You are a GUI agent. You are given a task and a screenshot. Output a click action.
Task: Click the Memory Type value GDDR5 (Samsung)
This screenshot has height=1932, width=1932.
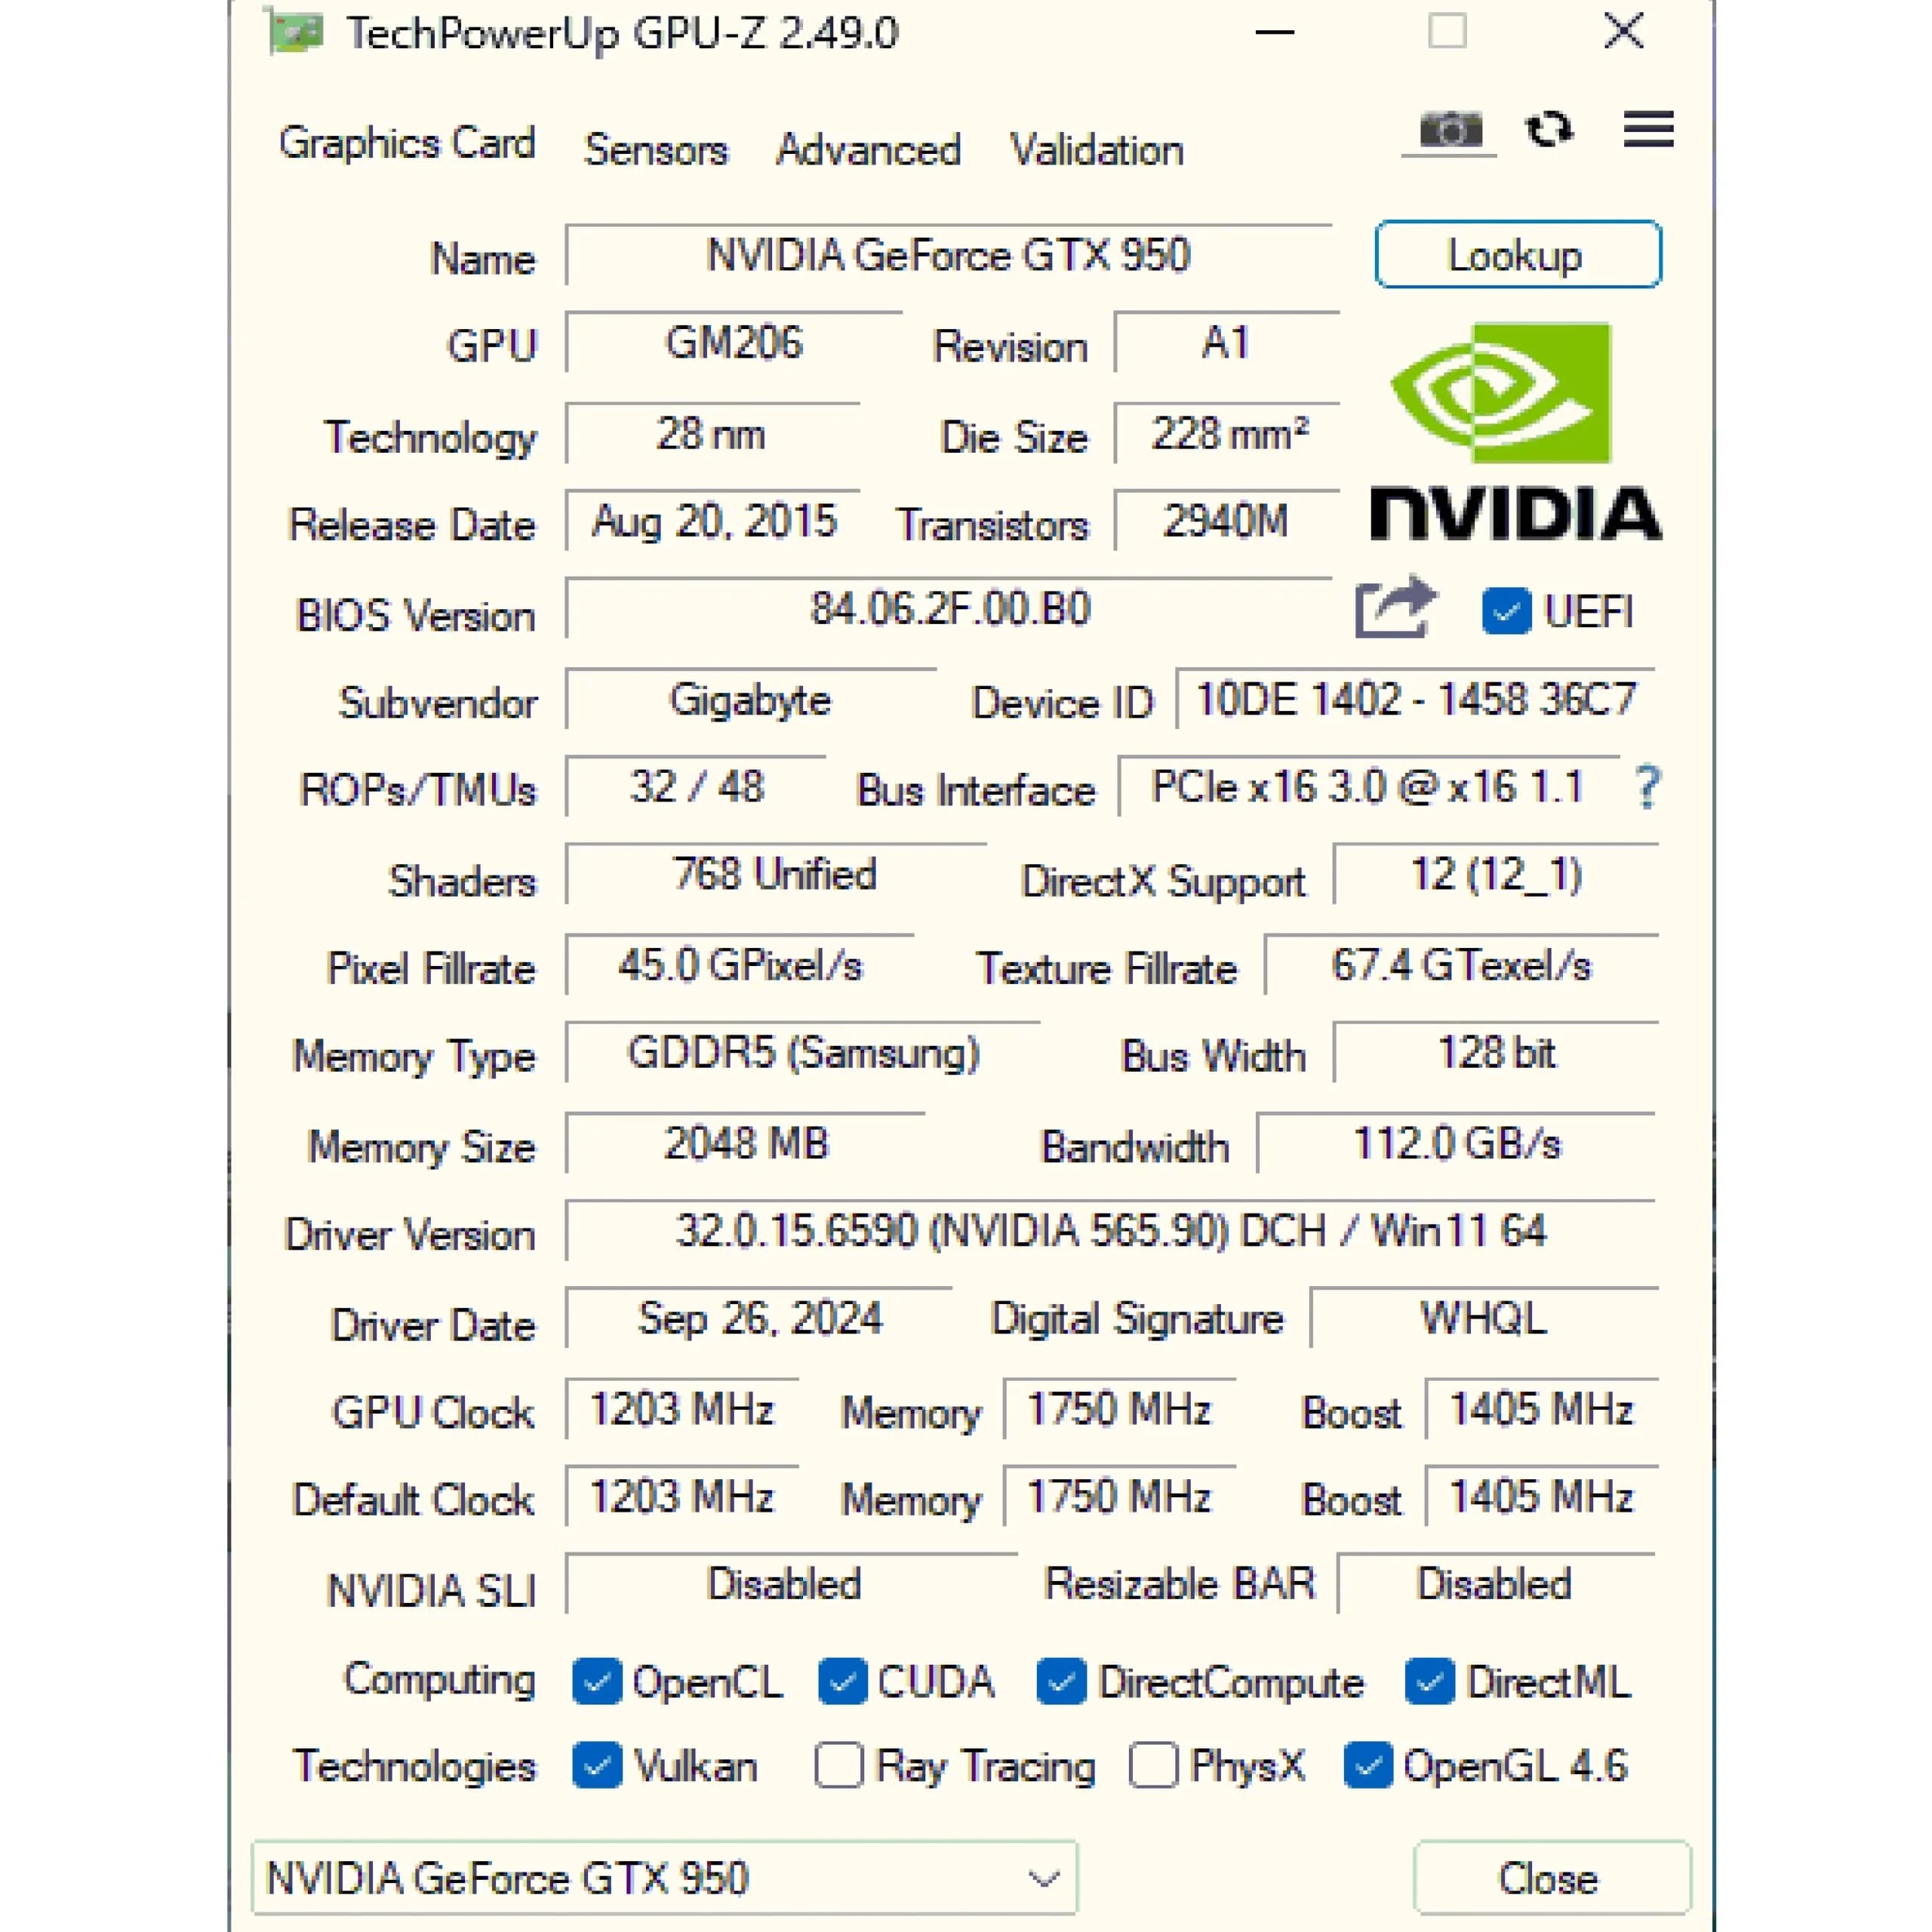[803, 1053]
